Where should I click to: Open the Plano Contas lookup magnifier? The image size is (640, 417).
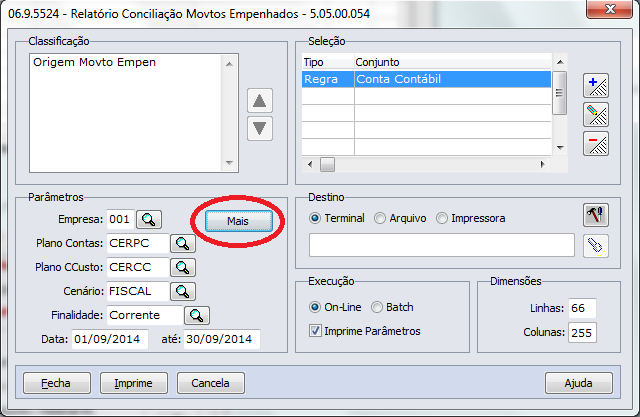pyautogui.click(x=182, y=244)
